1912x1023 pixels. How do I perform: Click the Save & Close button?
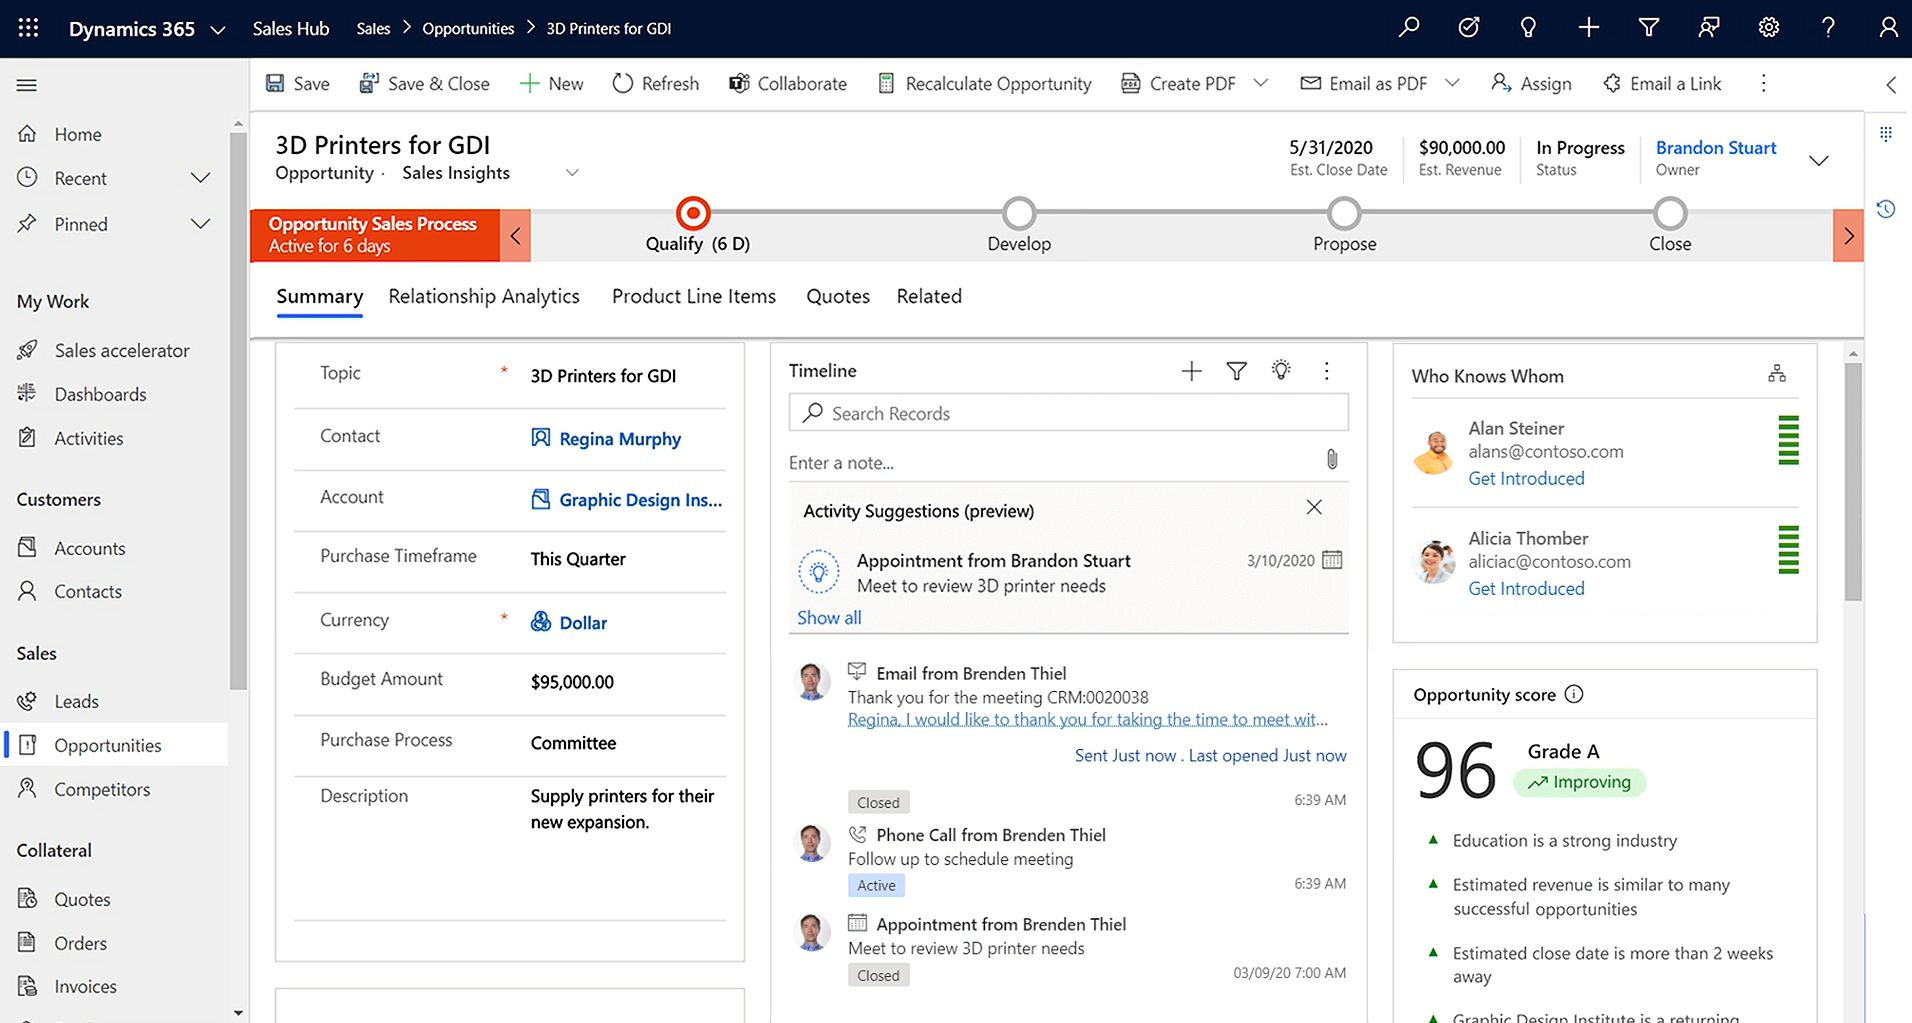(424, 83)
